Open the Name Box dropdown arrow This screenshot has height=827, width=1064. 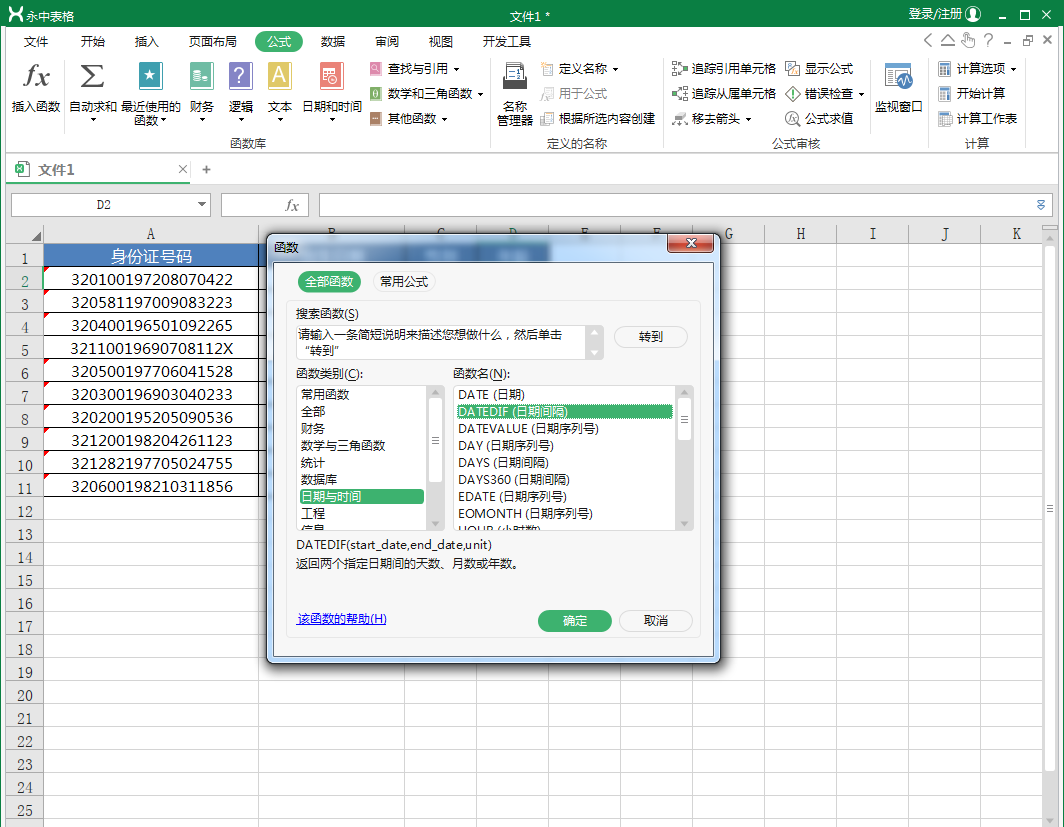202,204
